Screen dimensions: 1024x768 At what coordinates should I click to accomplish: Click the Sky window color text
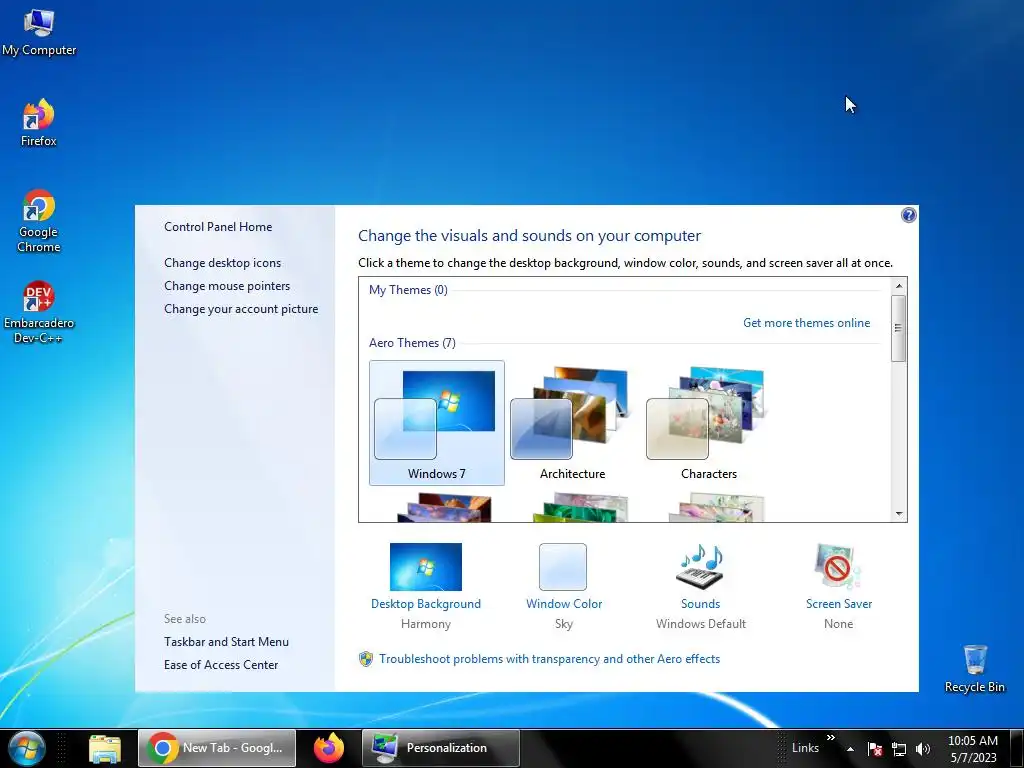click(x=564, y=624)
